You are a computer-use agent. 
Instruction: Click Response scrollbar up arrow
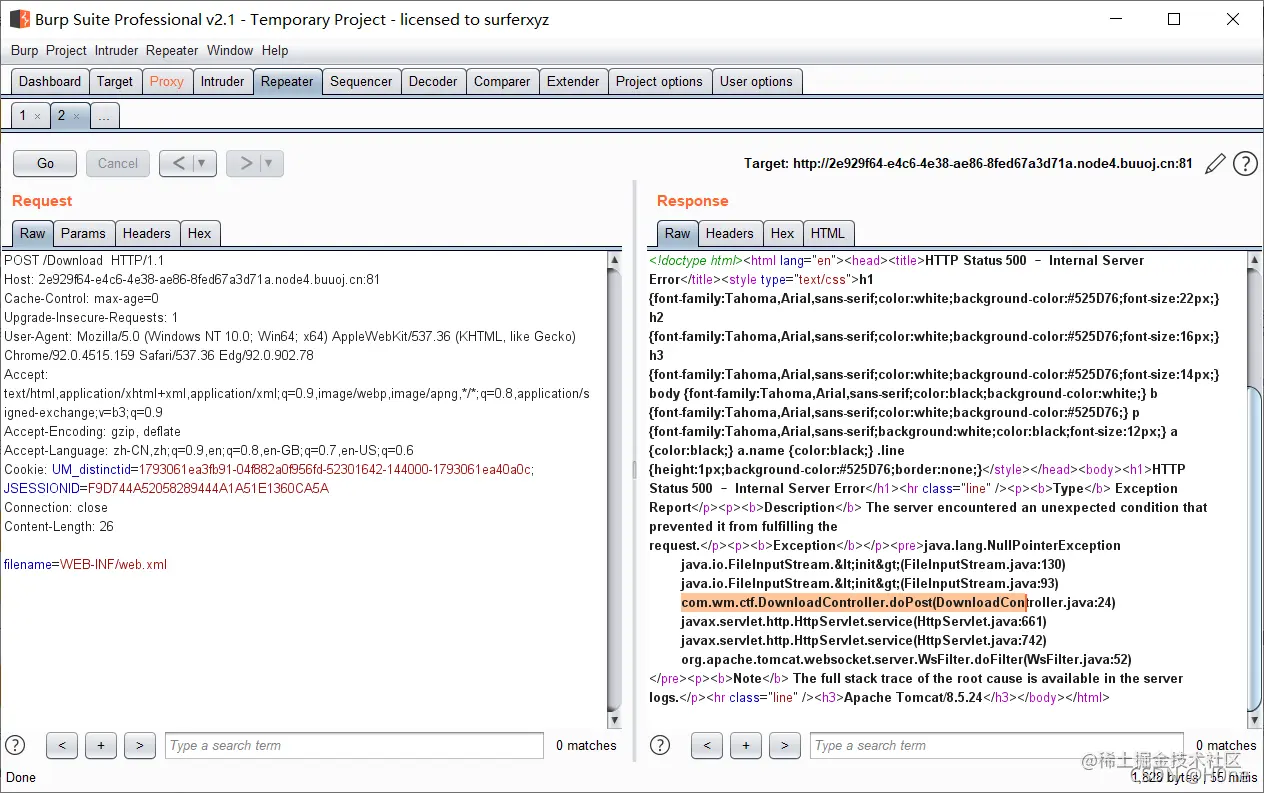click(x=1254, y=260)
